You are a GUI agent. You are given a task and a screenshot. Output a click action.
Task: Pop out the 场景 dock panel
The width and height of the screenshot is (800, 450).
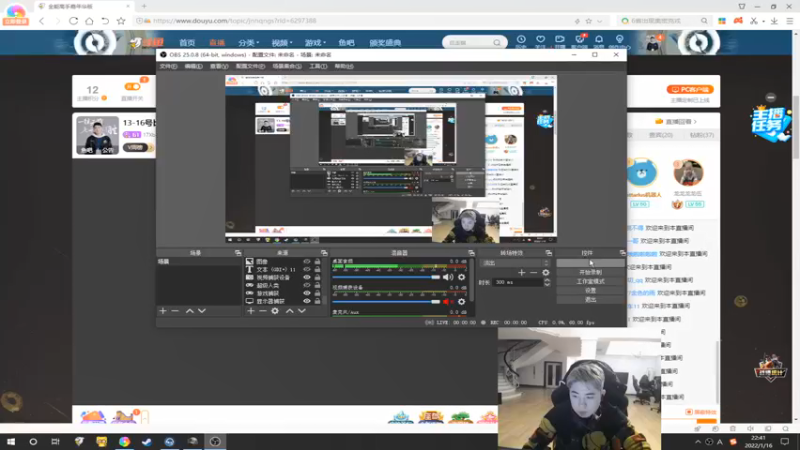click(x=238, y=253)
